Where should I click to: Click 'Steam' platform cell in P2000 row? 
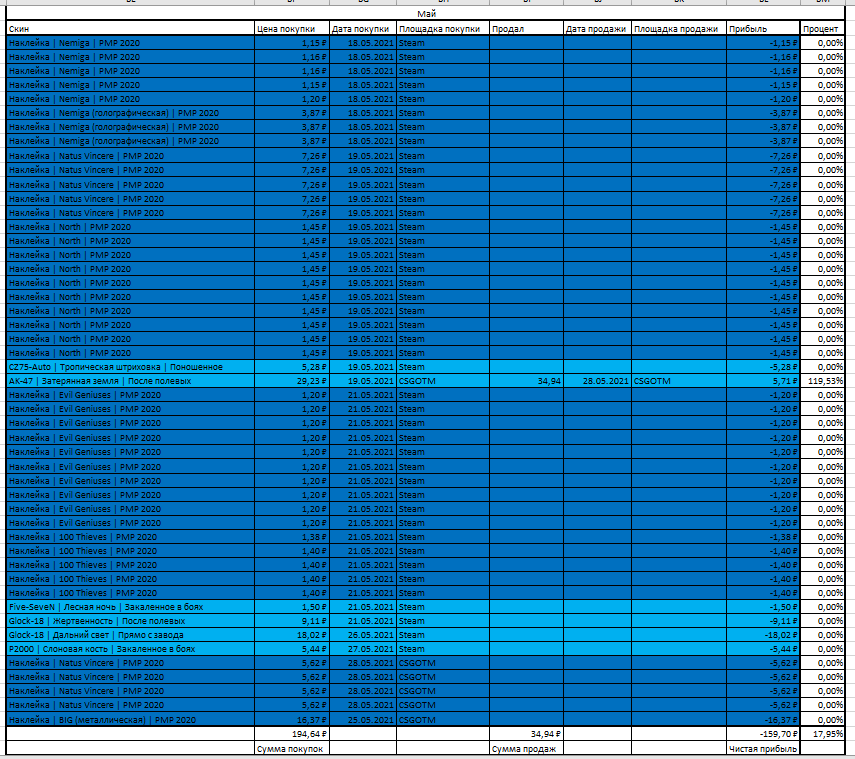[443, 649]
